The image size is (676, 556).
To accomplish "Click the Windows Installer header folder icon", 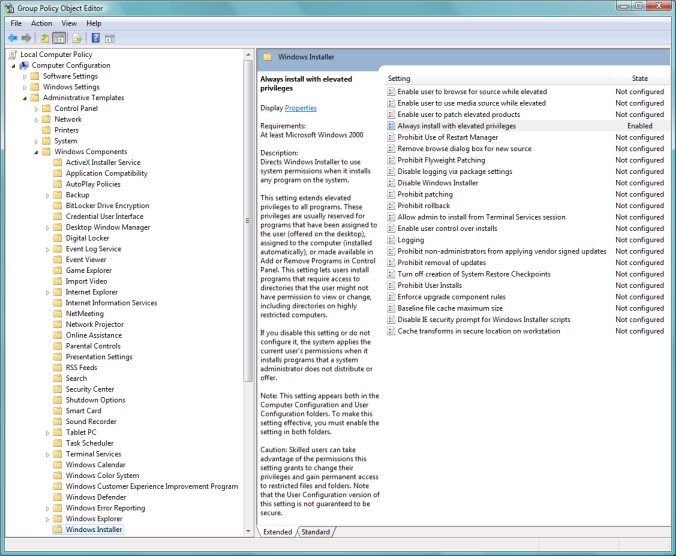I will point(267,57).
